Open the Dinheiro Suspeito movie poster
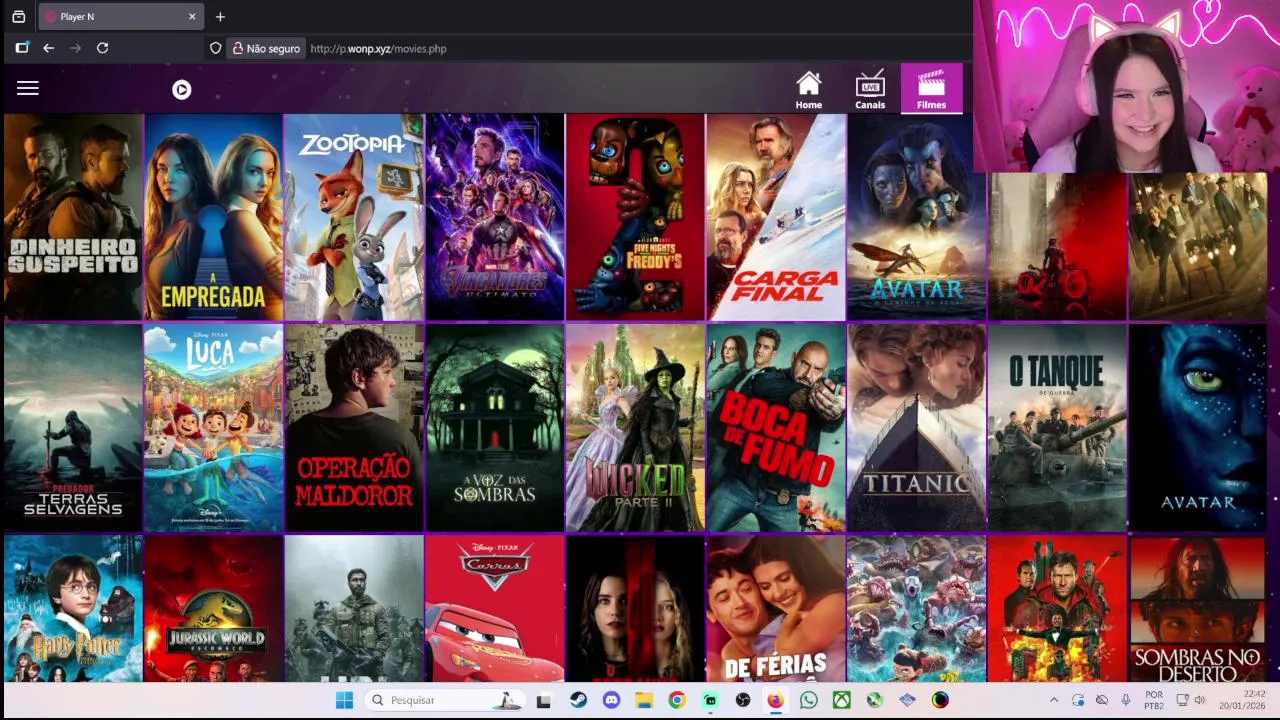Image resolution: width=1280 pixels, height=720 pixels. 73,217
